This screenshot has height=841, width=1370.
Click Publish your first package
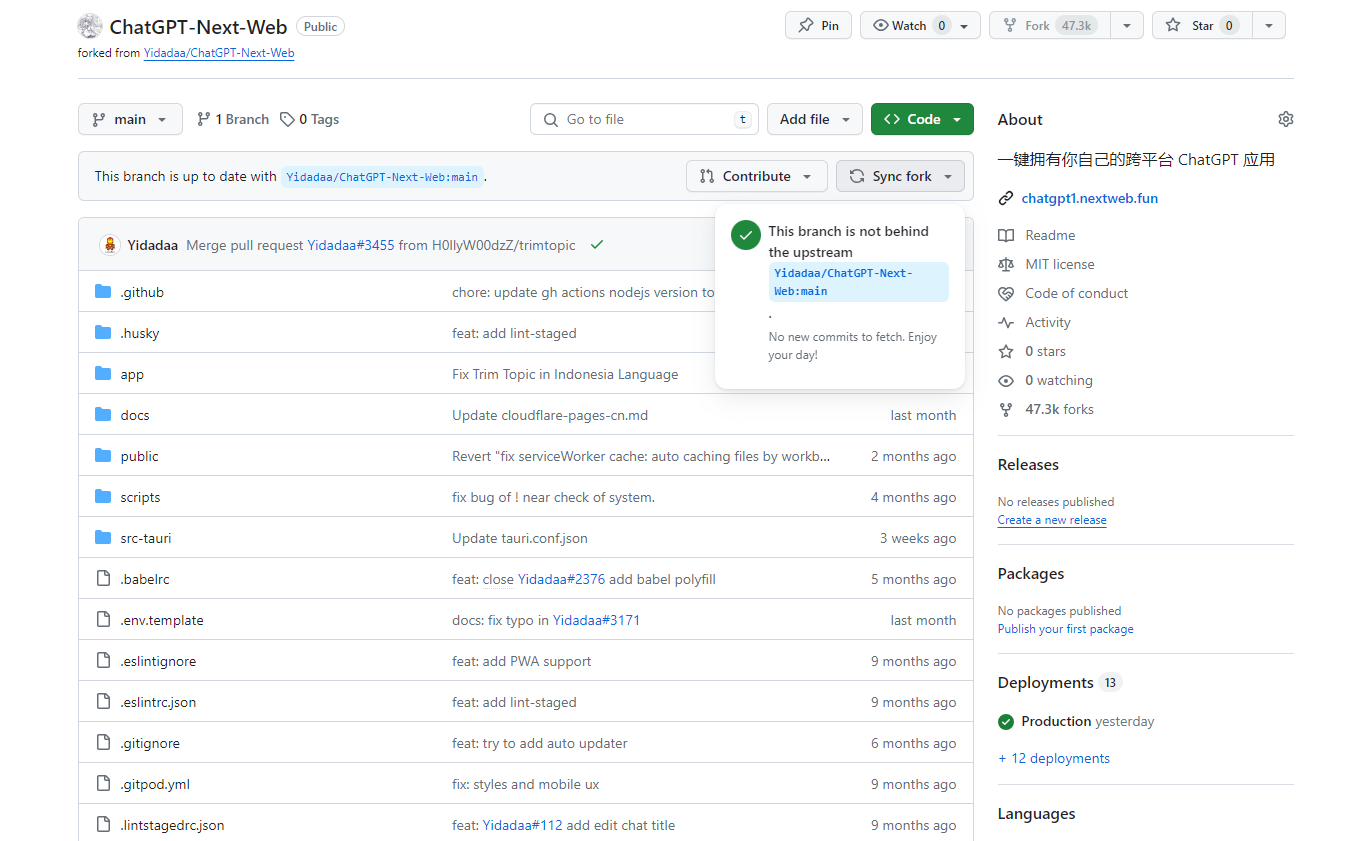point(1066,629)
